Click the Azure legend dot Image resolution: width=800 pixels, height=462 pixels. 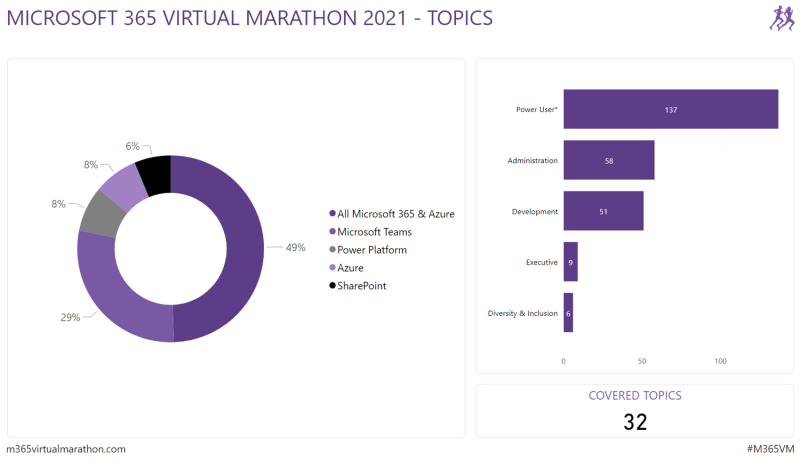pos(332,268)
